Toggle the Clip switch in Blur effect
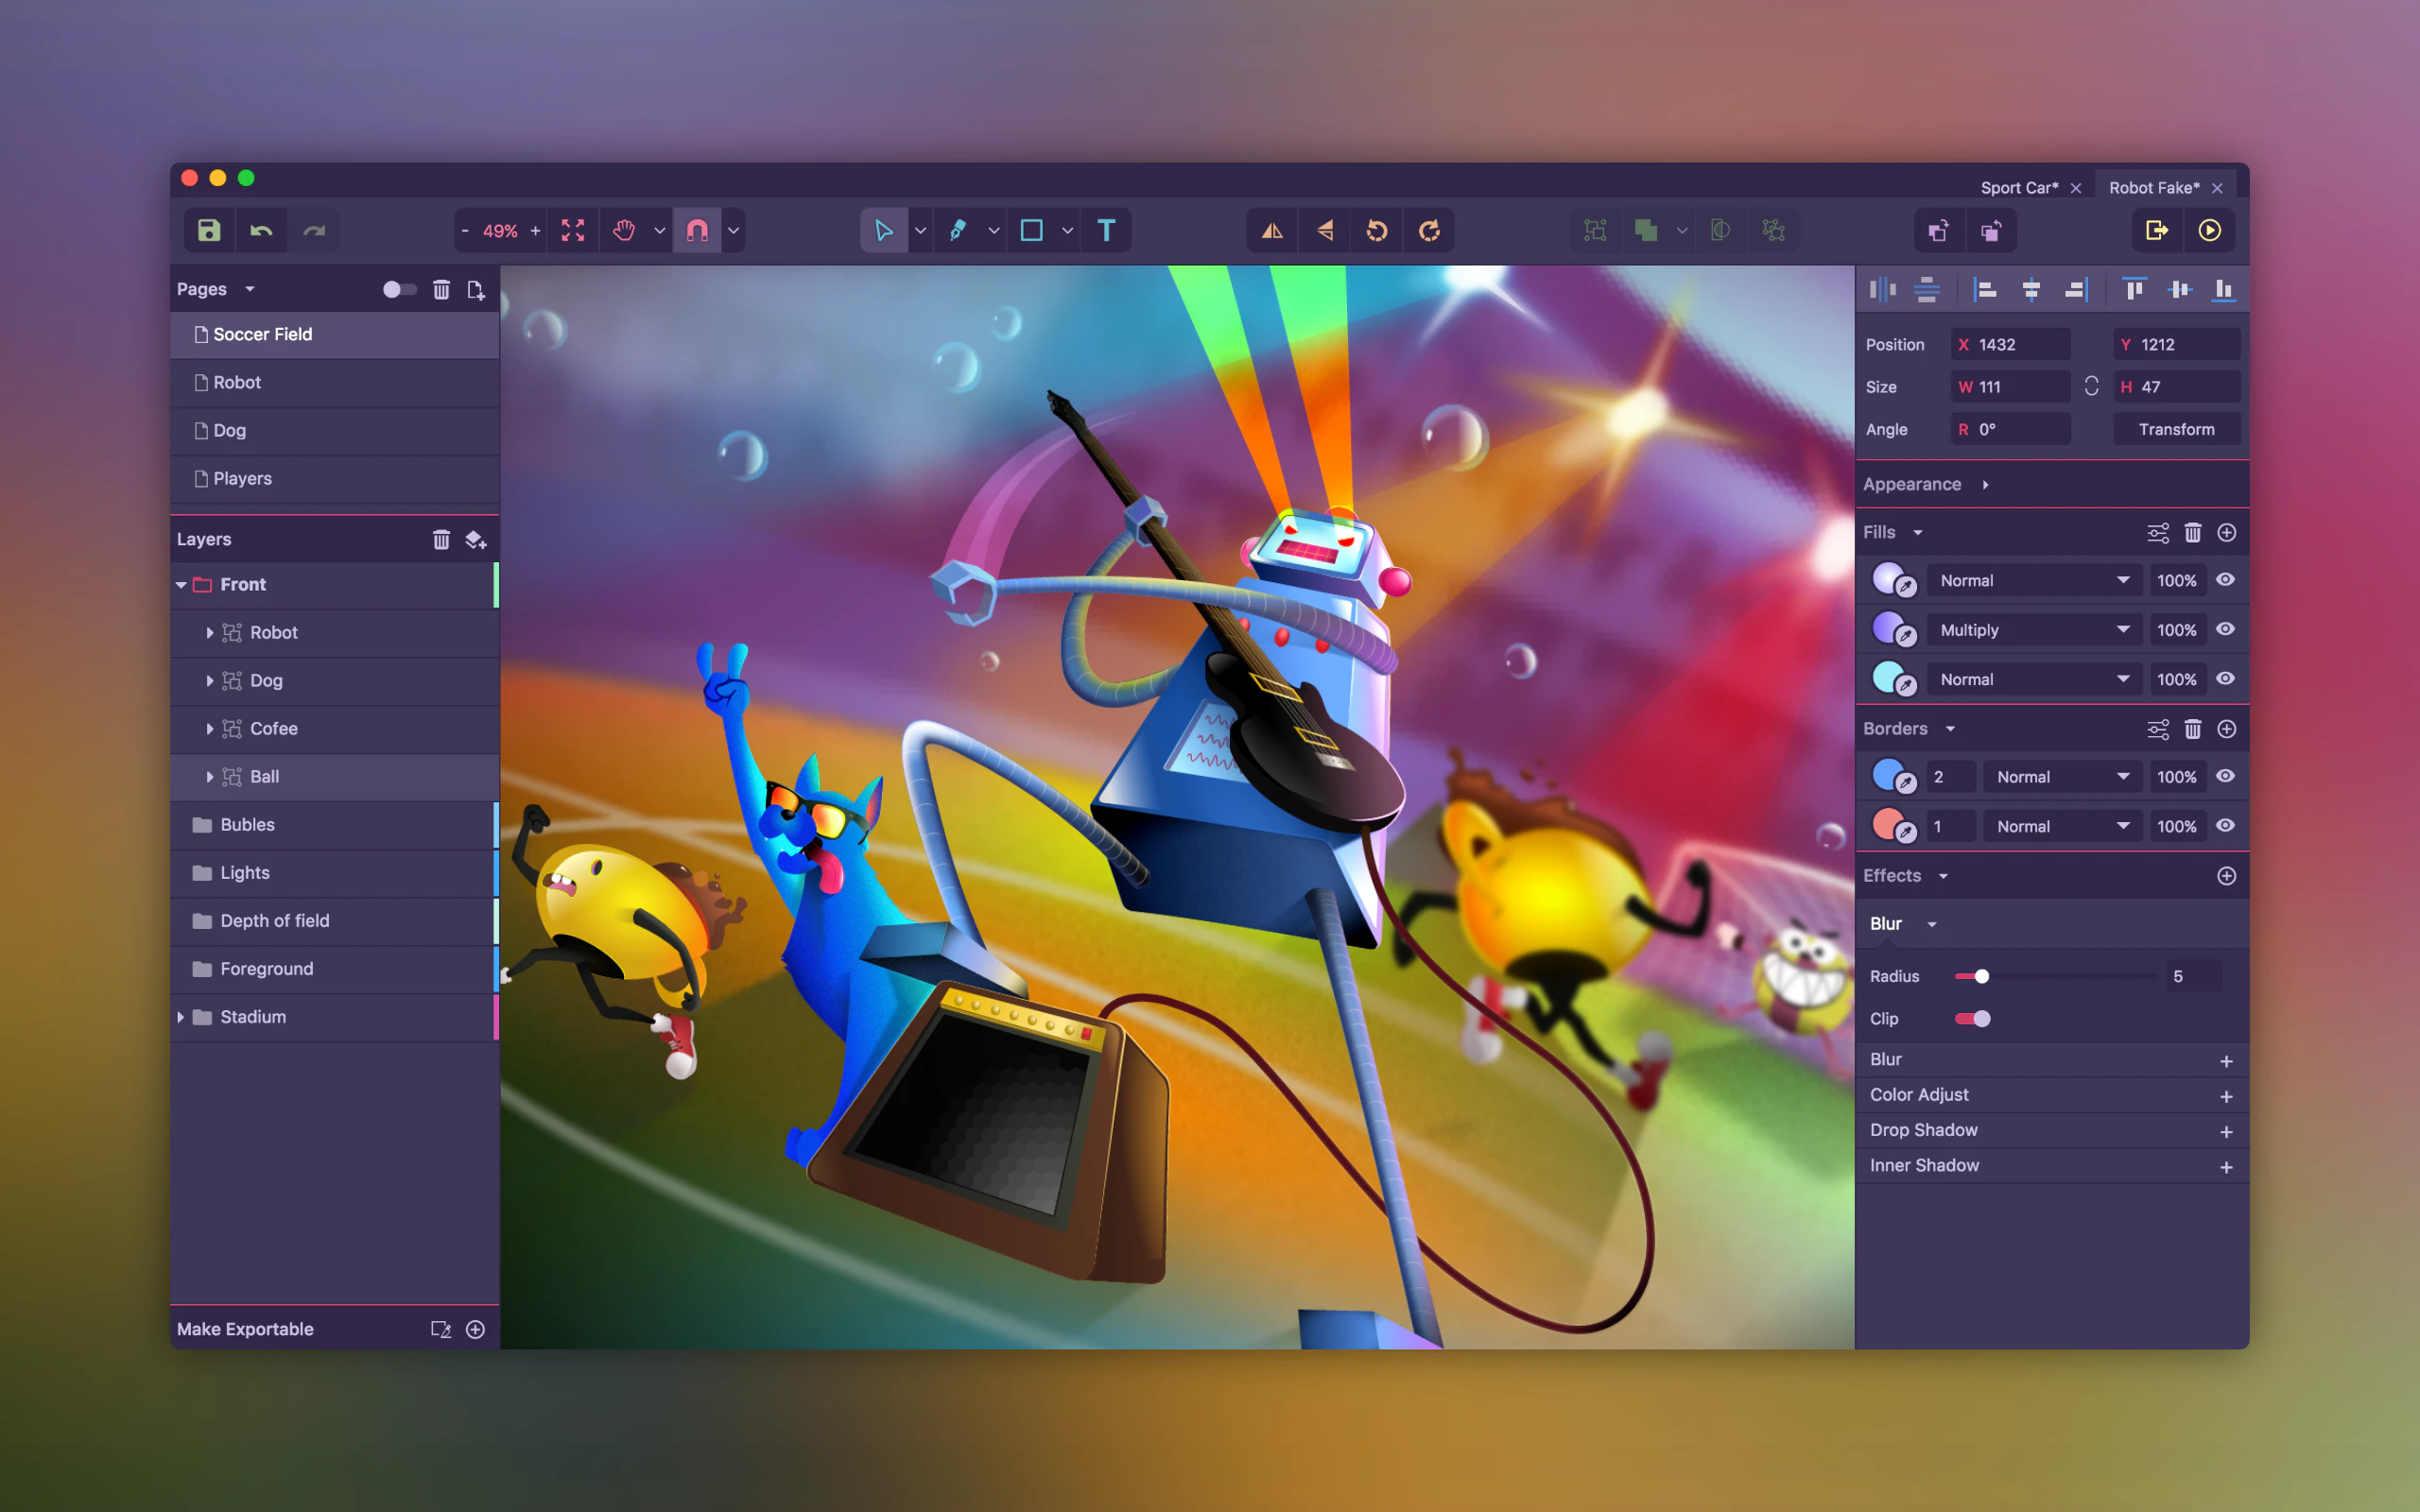 coord(1972,1018)
